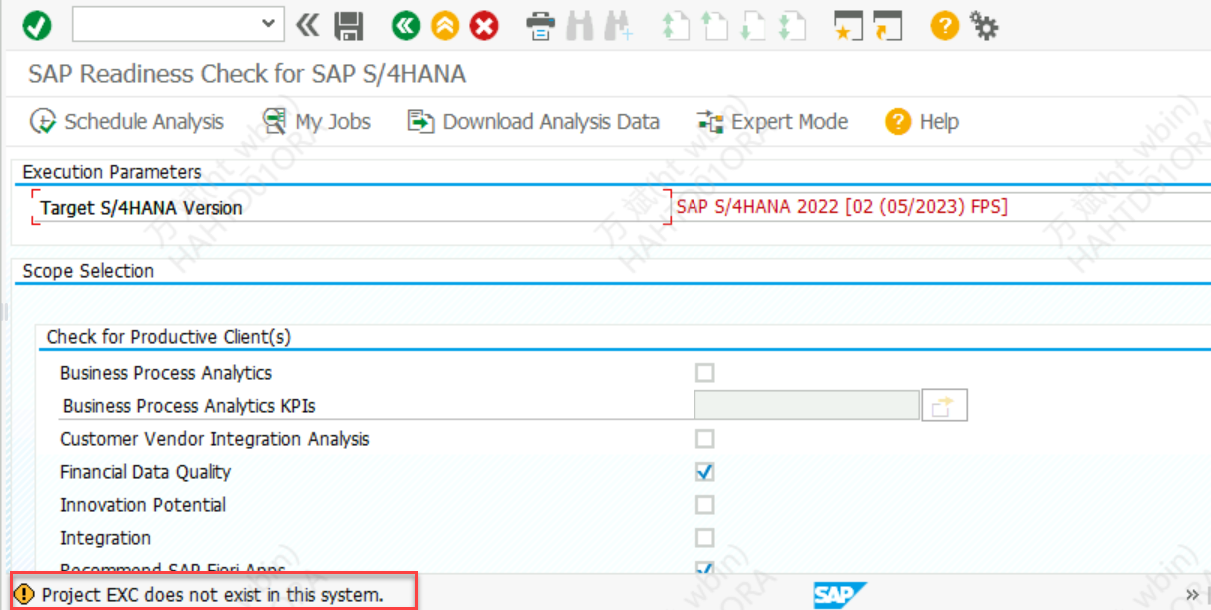The height and width of the screenshot is (610, 1211).
Task: Click the Find Next binoculars icon
Action: point(618,25)
